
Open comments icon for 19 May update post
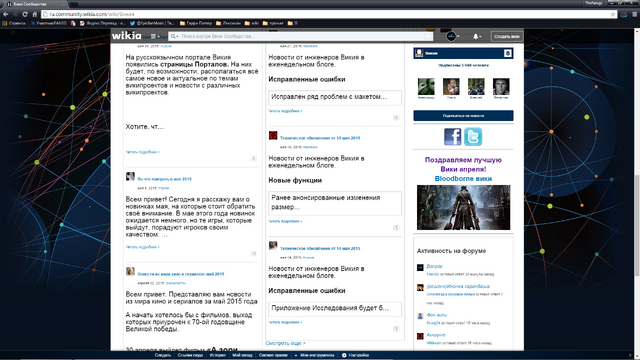click(396, 228)
